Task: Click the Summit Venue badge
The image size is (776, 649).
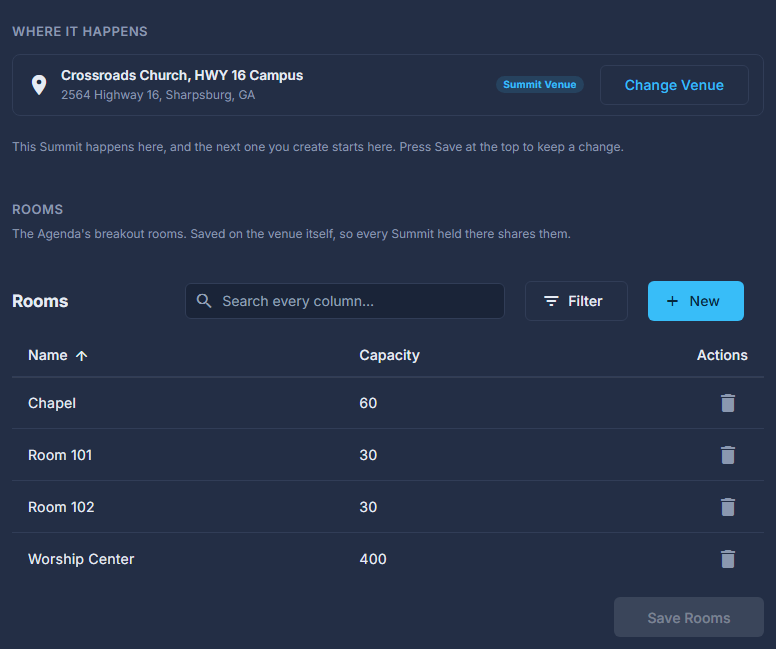Action: tap(539, 85)
